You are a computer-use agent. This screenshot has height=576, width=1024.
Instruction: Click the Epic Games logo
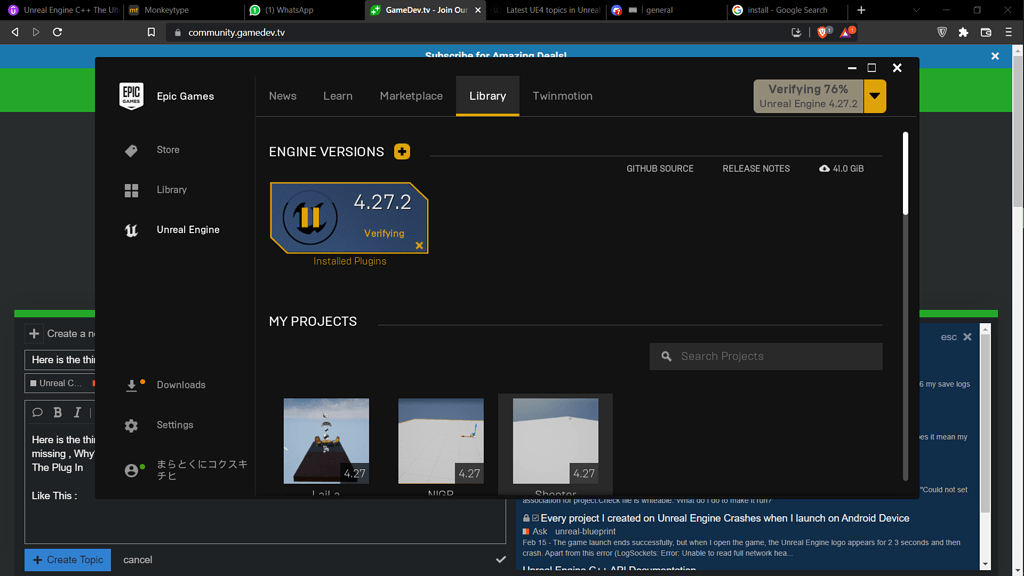click(x=131, y=96)
